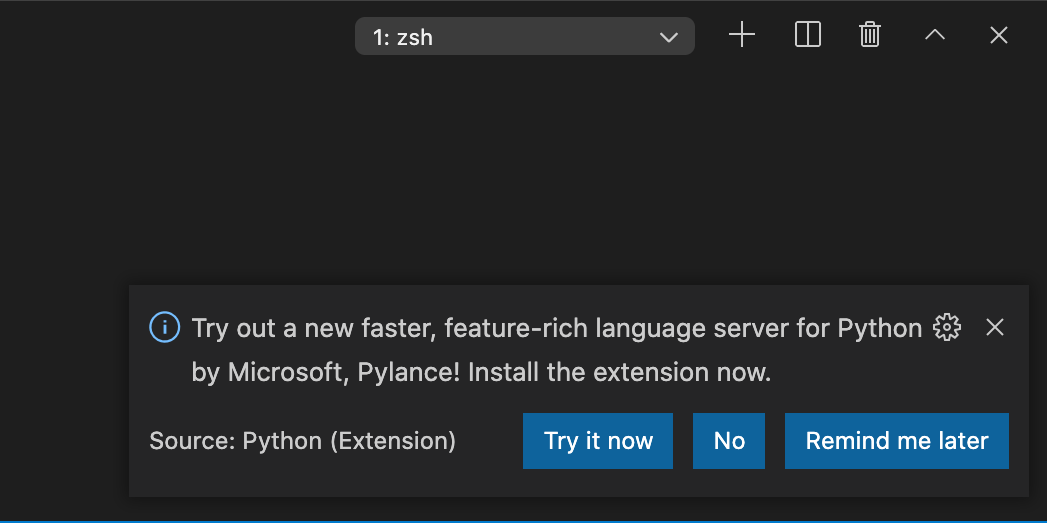1047x523 pixels.
Task: Click the blue status bar at bottom
Action: 523,519
